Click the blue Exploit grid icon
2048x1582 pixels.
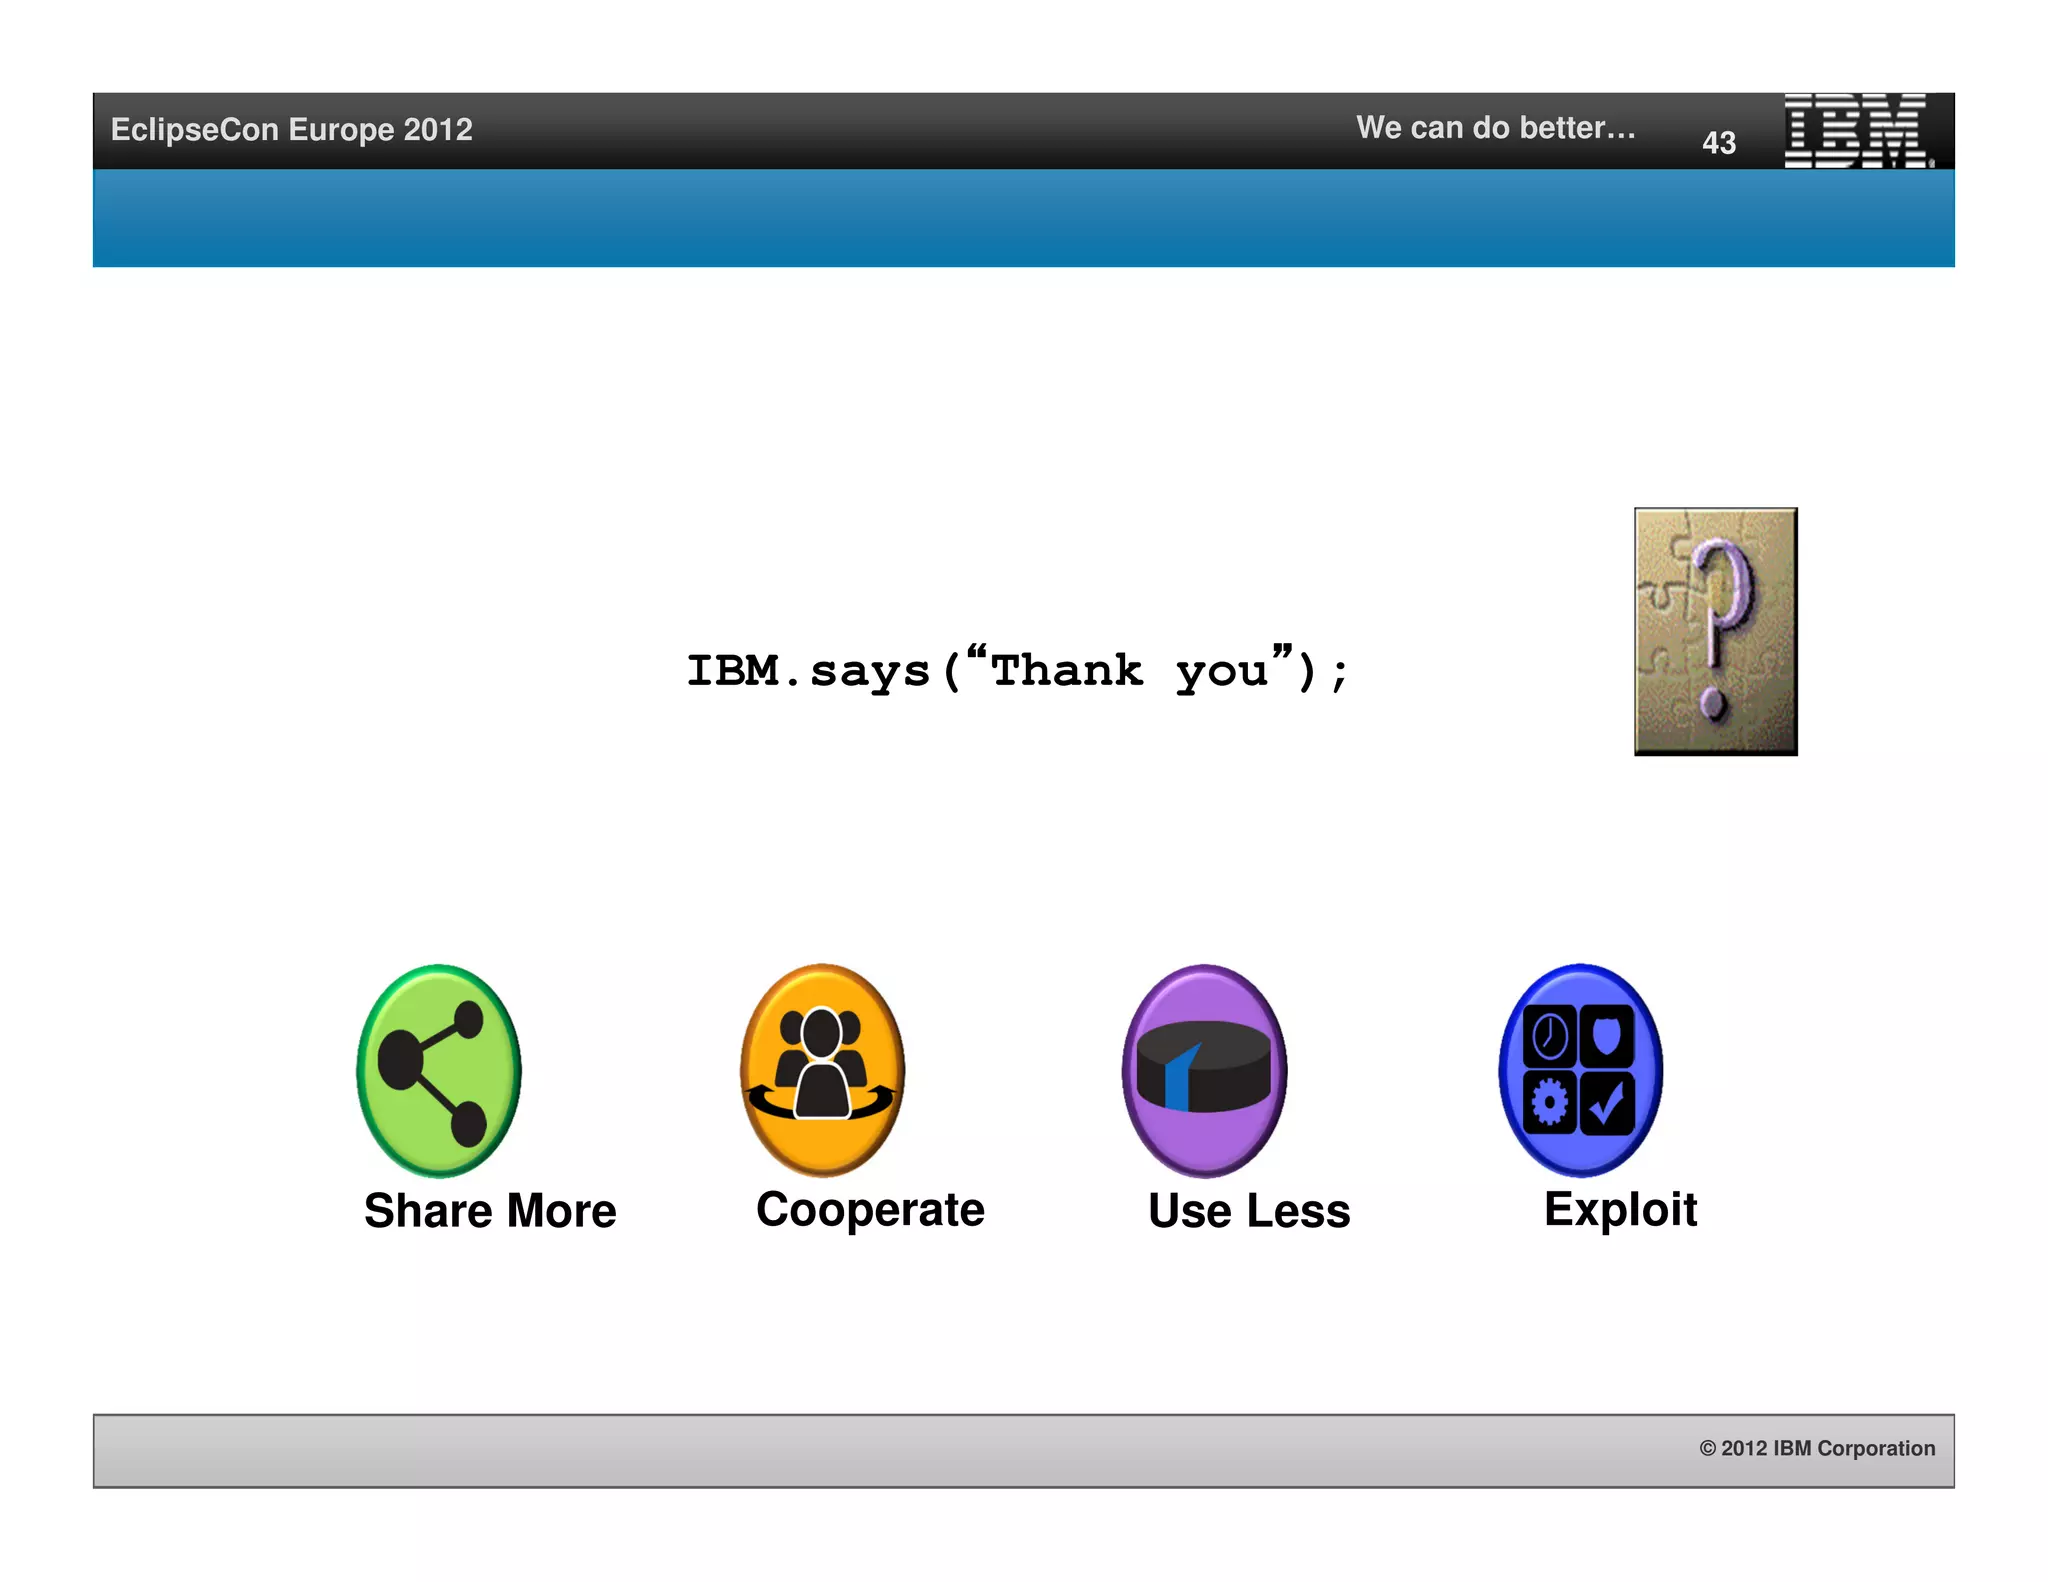(x=1580, y=1070)
